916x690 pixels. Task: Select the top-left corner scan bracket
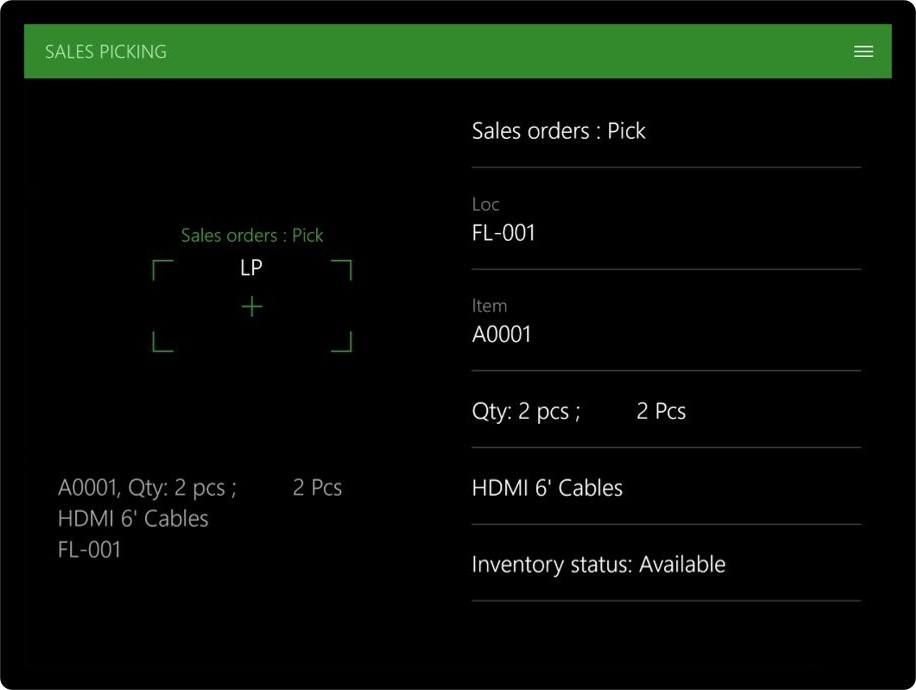point(163,266)
